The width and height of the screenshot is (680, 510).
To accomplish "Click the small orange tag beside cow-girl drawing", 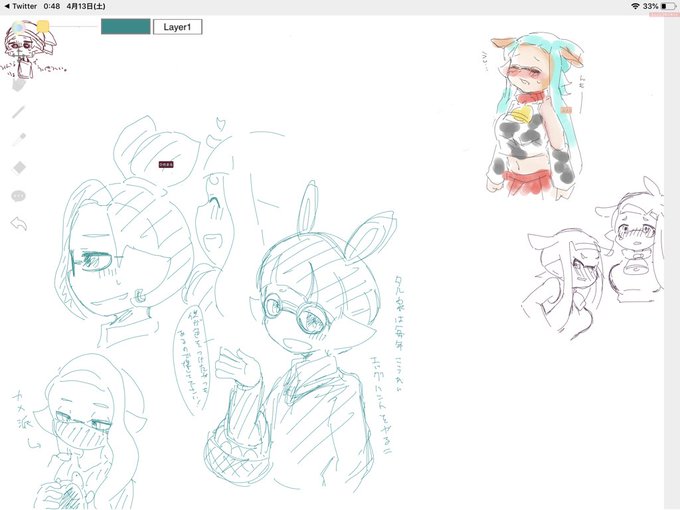I will (x=566, y=110).
